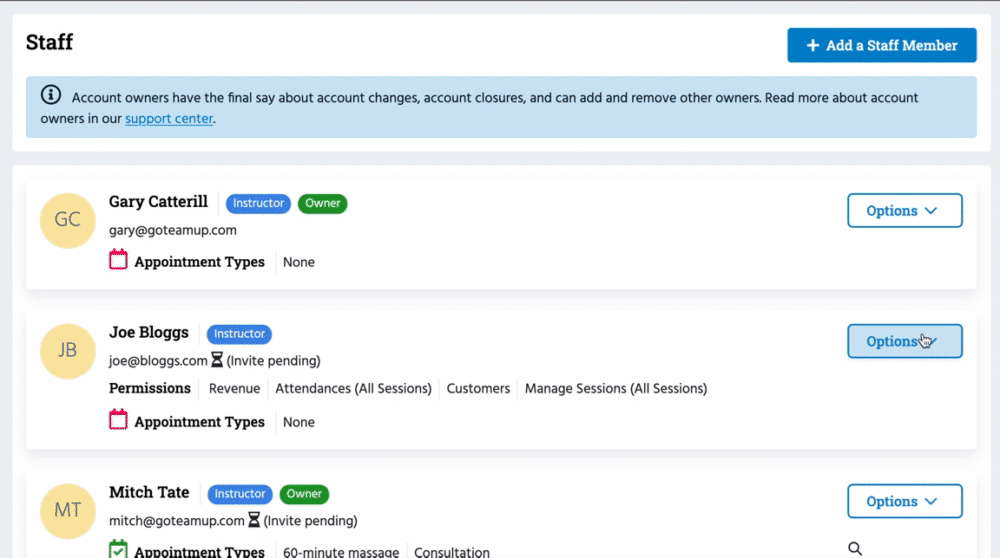The width and height of the screenshot is (1000, 558).
Task: Click Gary's green Owner badge
Action: (x=322, y=203)
